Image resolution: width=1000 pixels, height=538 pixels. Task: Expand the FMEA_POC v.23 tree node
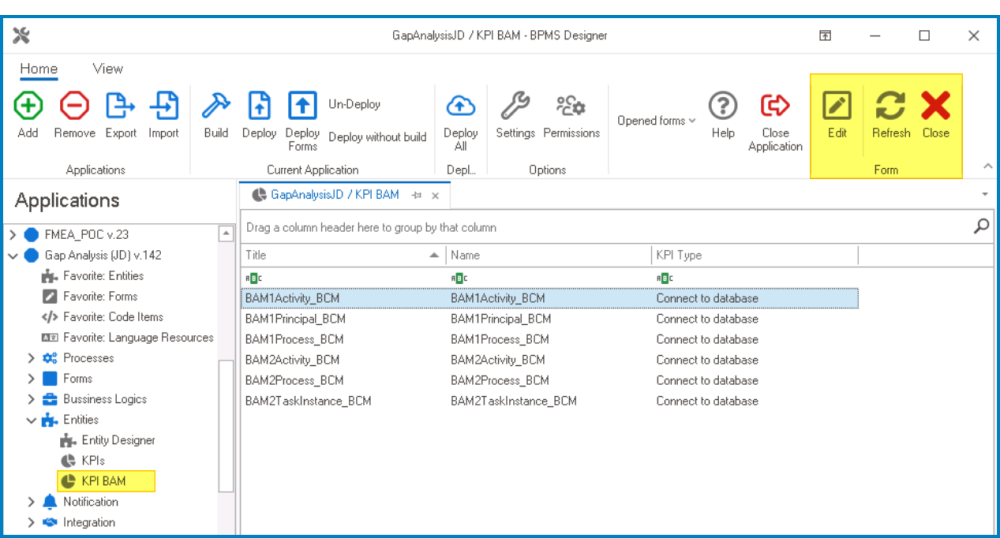13,235
